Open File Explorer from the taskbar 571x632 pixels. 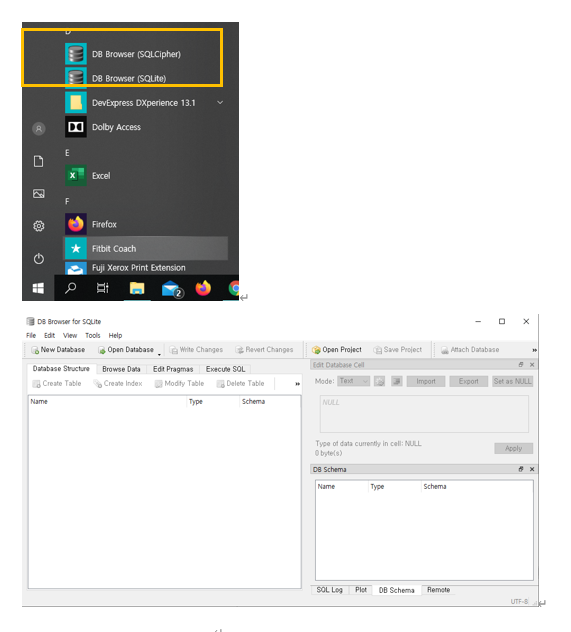point(137,288)
